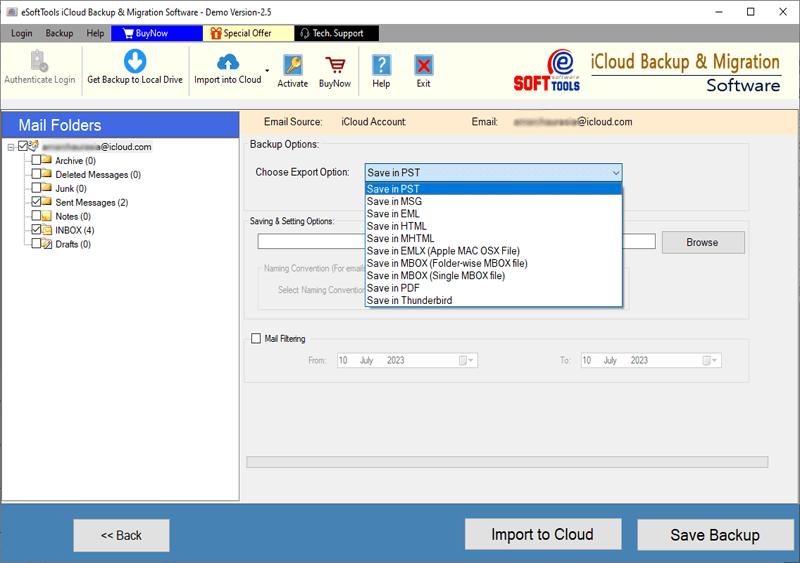The width and height of the screenshot is (800, 563).
Task: Click the backup progress bar
Action: 507,462
